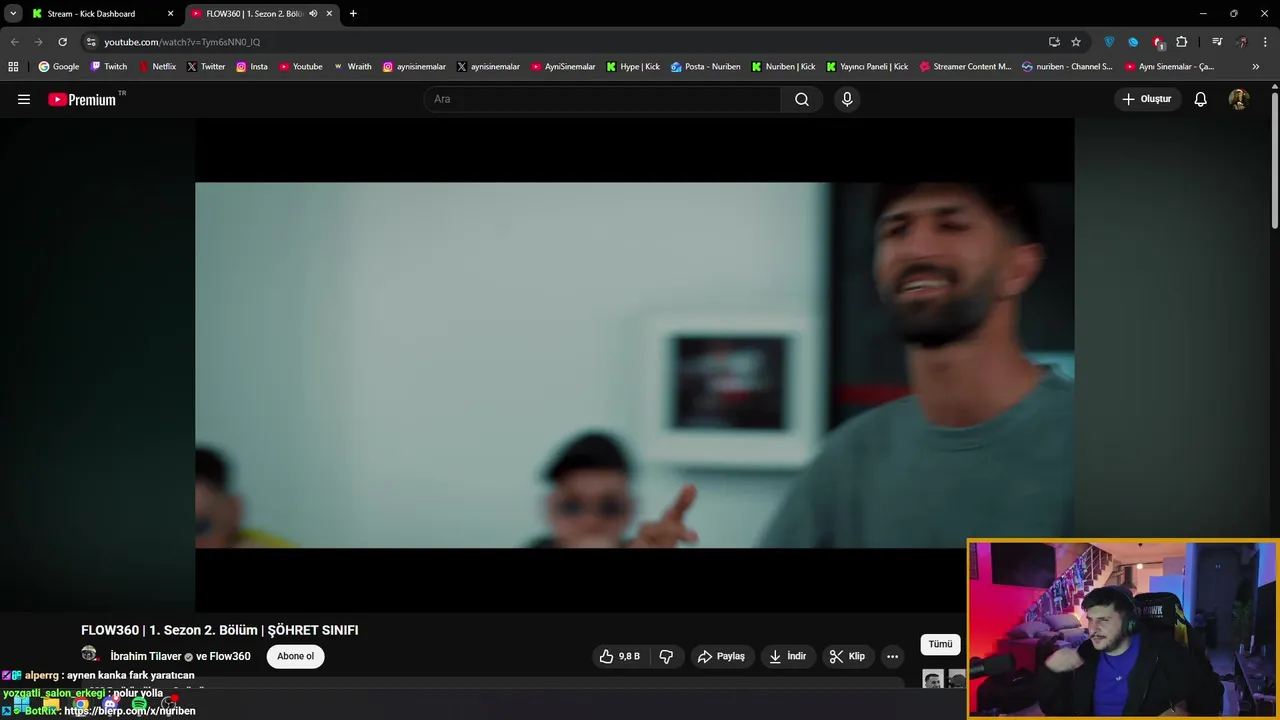Screen dimensions: 1280x720
Task: Open the Spotify taskbar icon
Action: pyautogui.click(x=139, y=705)
